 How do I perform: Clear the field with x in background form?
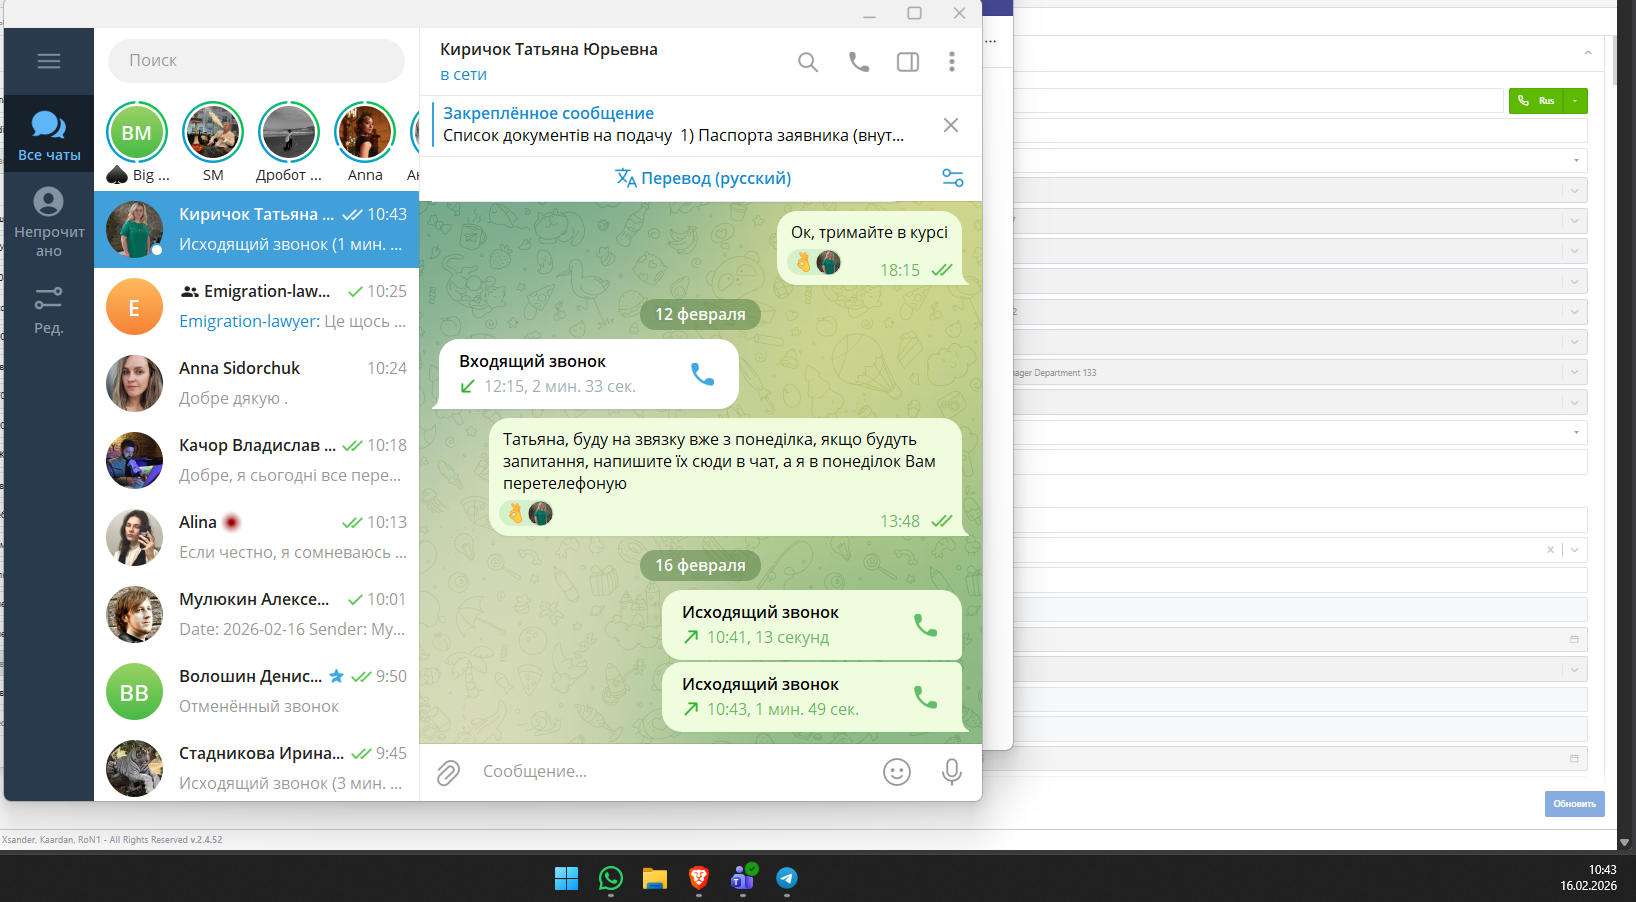pos(1551,550)
